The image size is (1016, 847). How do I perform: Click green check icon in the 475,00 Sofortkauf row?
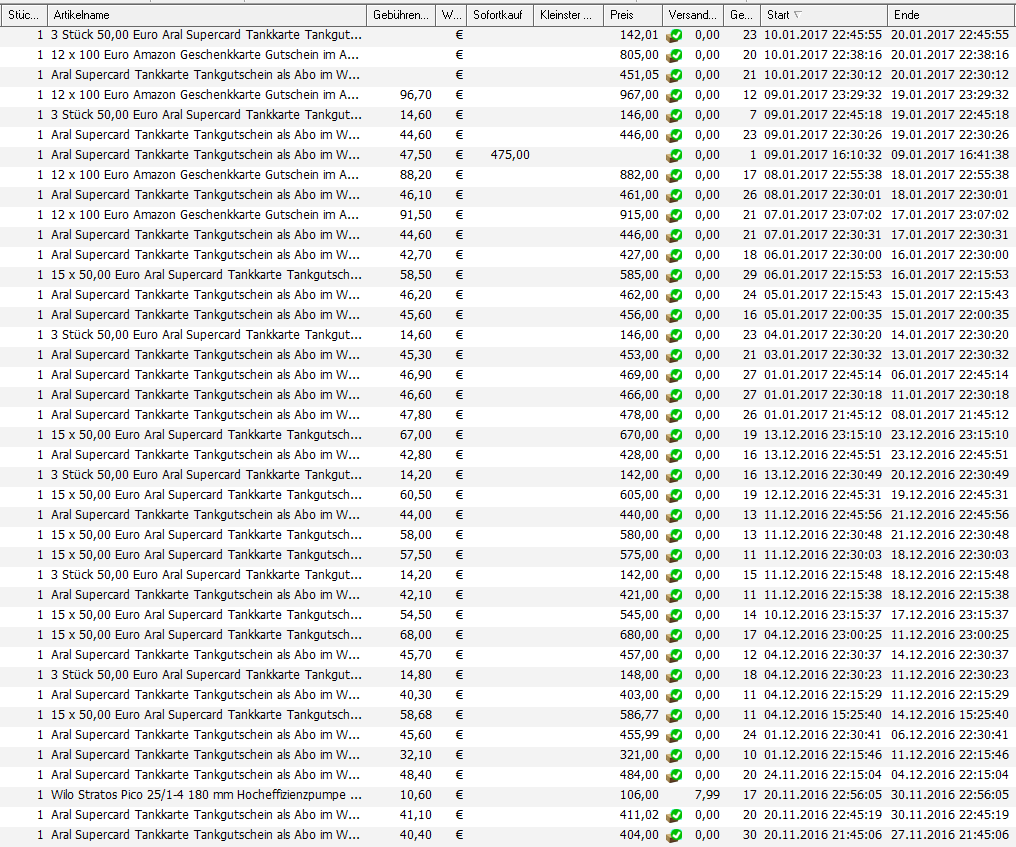[x=674, y=155]
